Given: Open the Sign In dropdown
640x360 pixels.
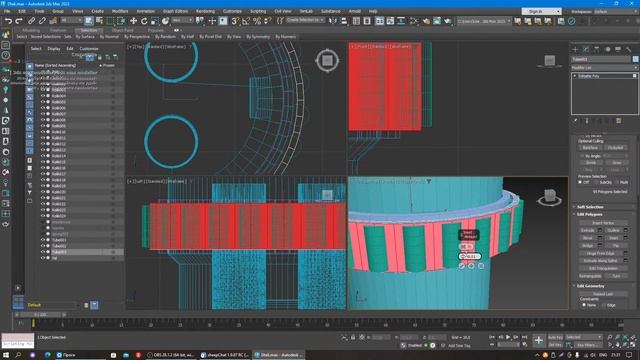Looking at the screenshot, I should pyautogui.click(x=541, y=11).
